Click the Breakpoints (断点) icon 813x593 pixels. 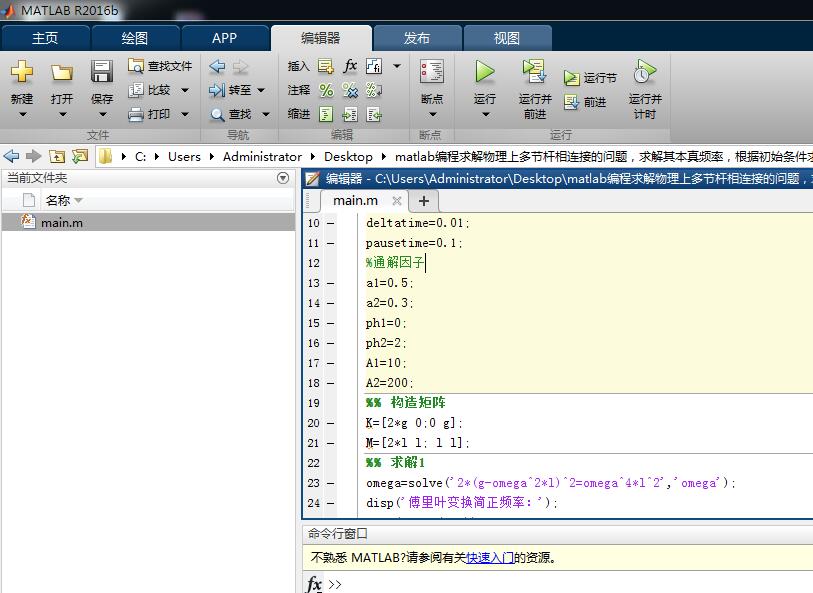pos(431,72)
